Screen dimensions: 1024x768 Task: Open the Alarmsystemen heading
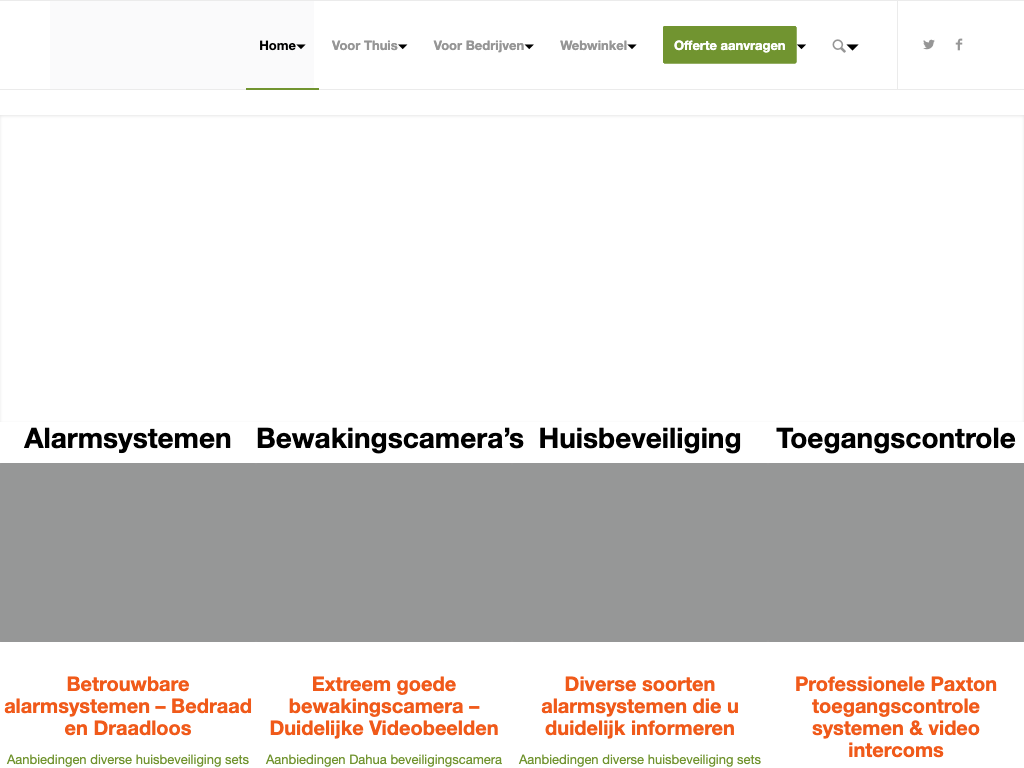coord(128,438)
